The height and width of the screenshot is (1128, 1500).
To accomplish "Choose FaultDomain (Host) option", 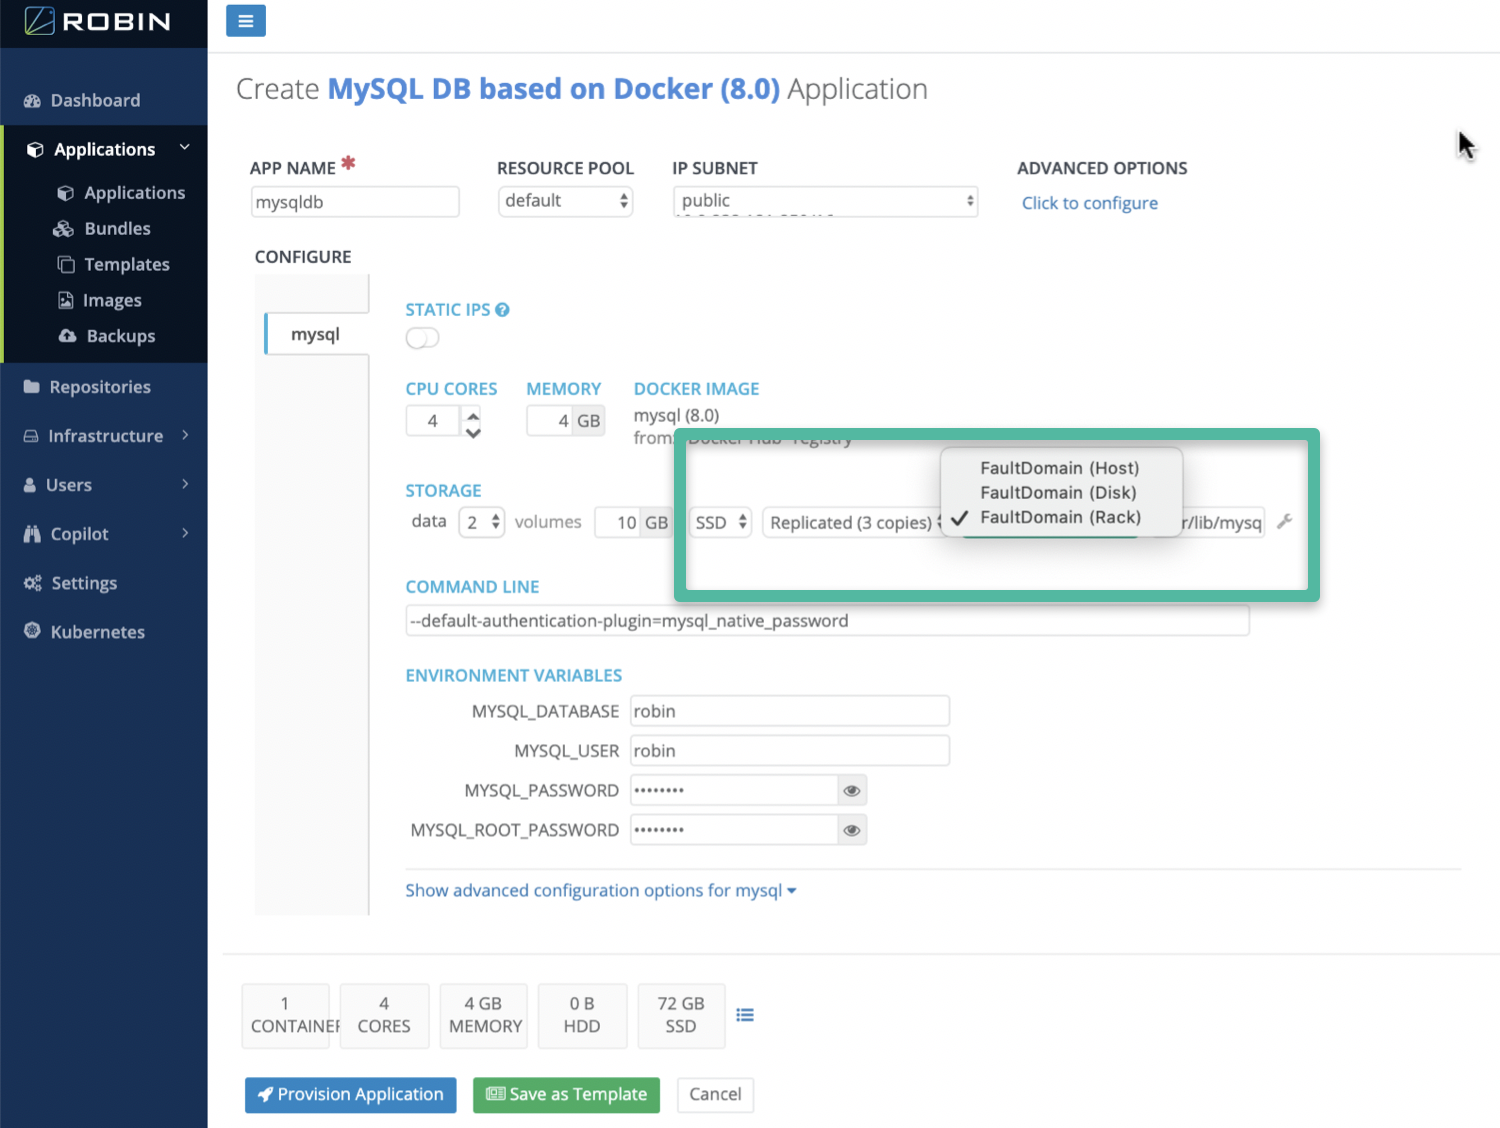I will pyautogui.click(x=1060, y=468).
